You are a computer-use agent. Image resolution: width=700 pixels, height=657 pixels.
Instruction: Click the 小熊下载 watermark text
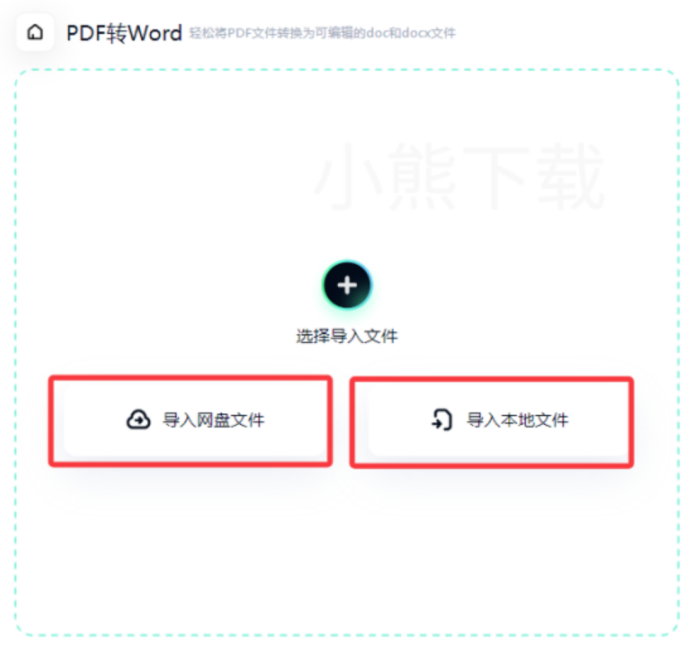pyautogui.click(x=459, y=176)
